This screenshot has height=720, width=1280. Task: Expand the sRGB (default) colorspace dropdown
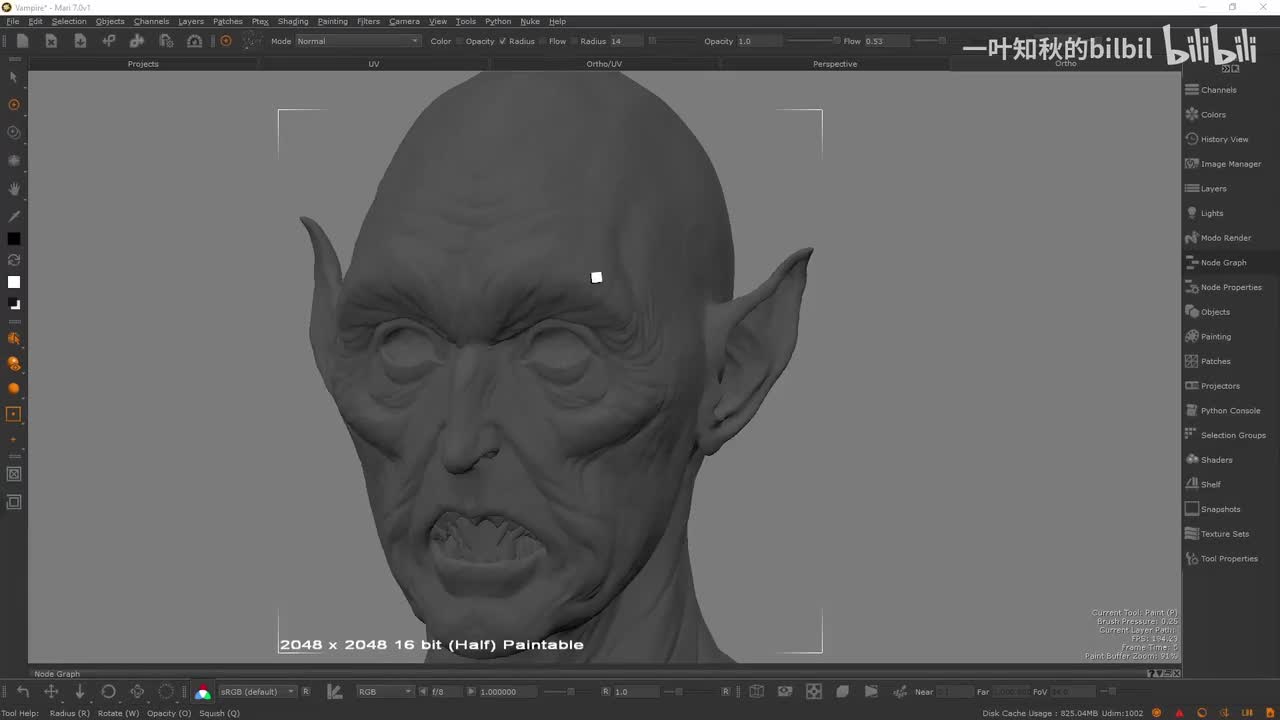tap(258, 691)
